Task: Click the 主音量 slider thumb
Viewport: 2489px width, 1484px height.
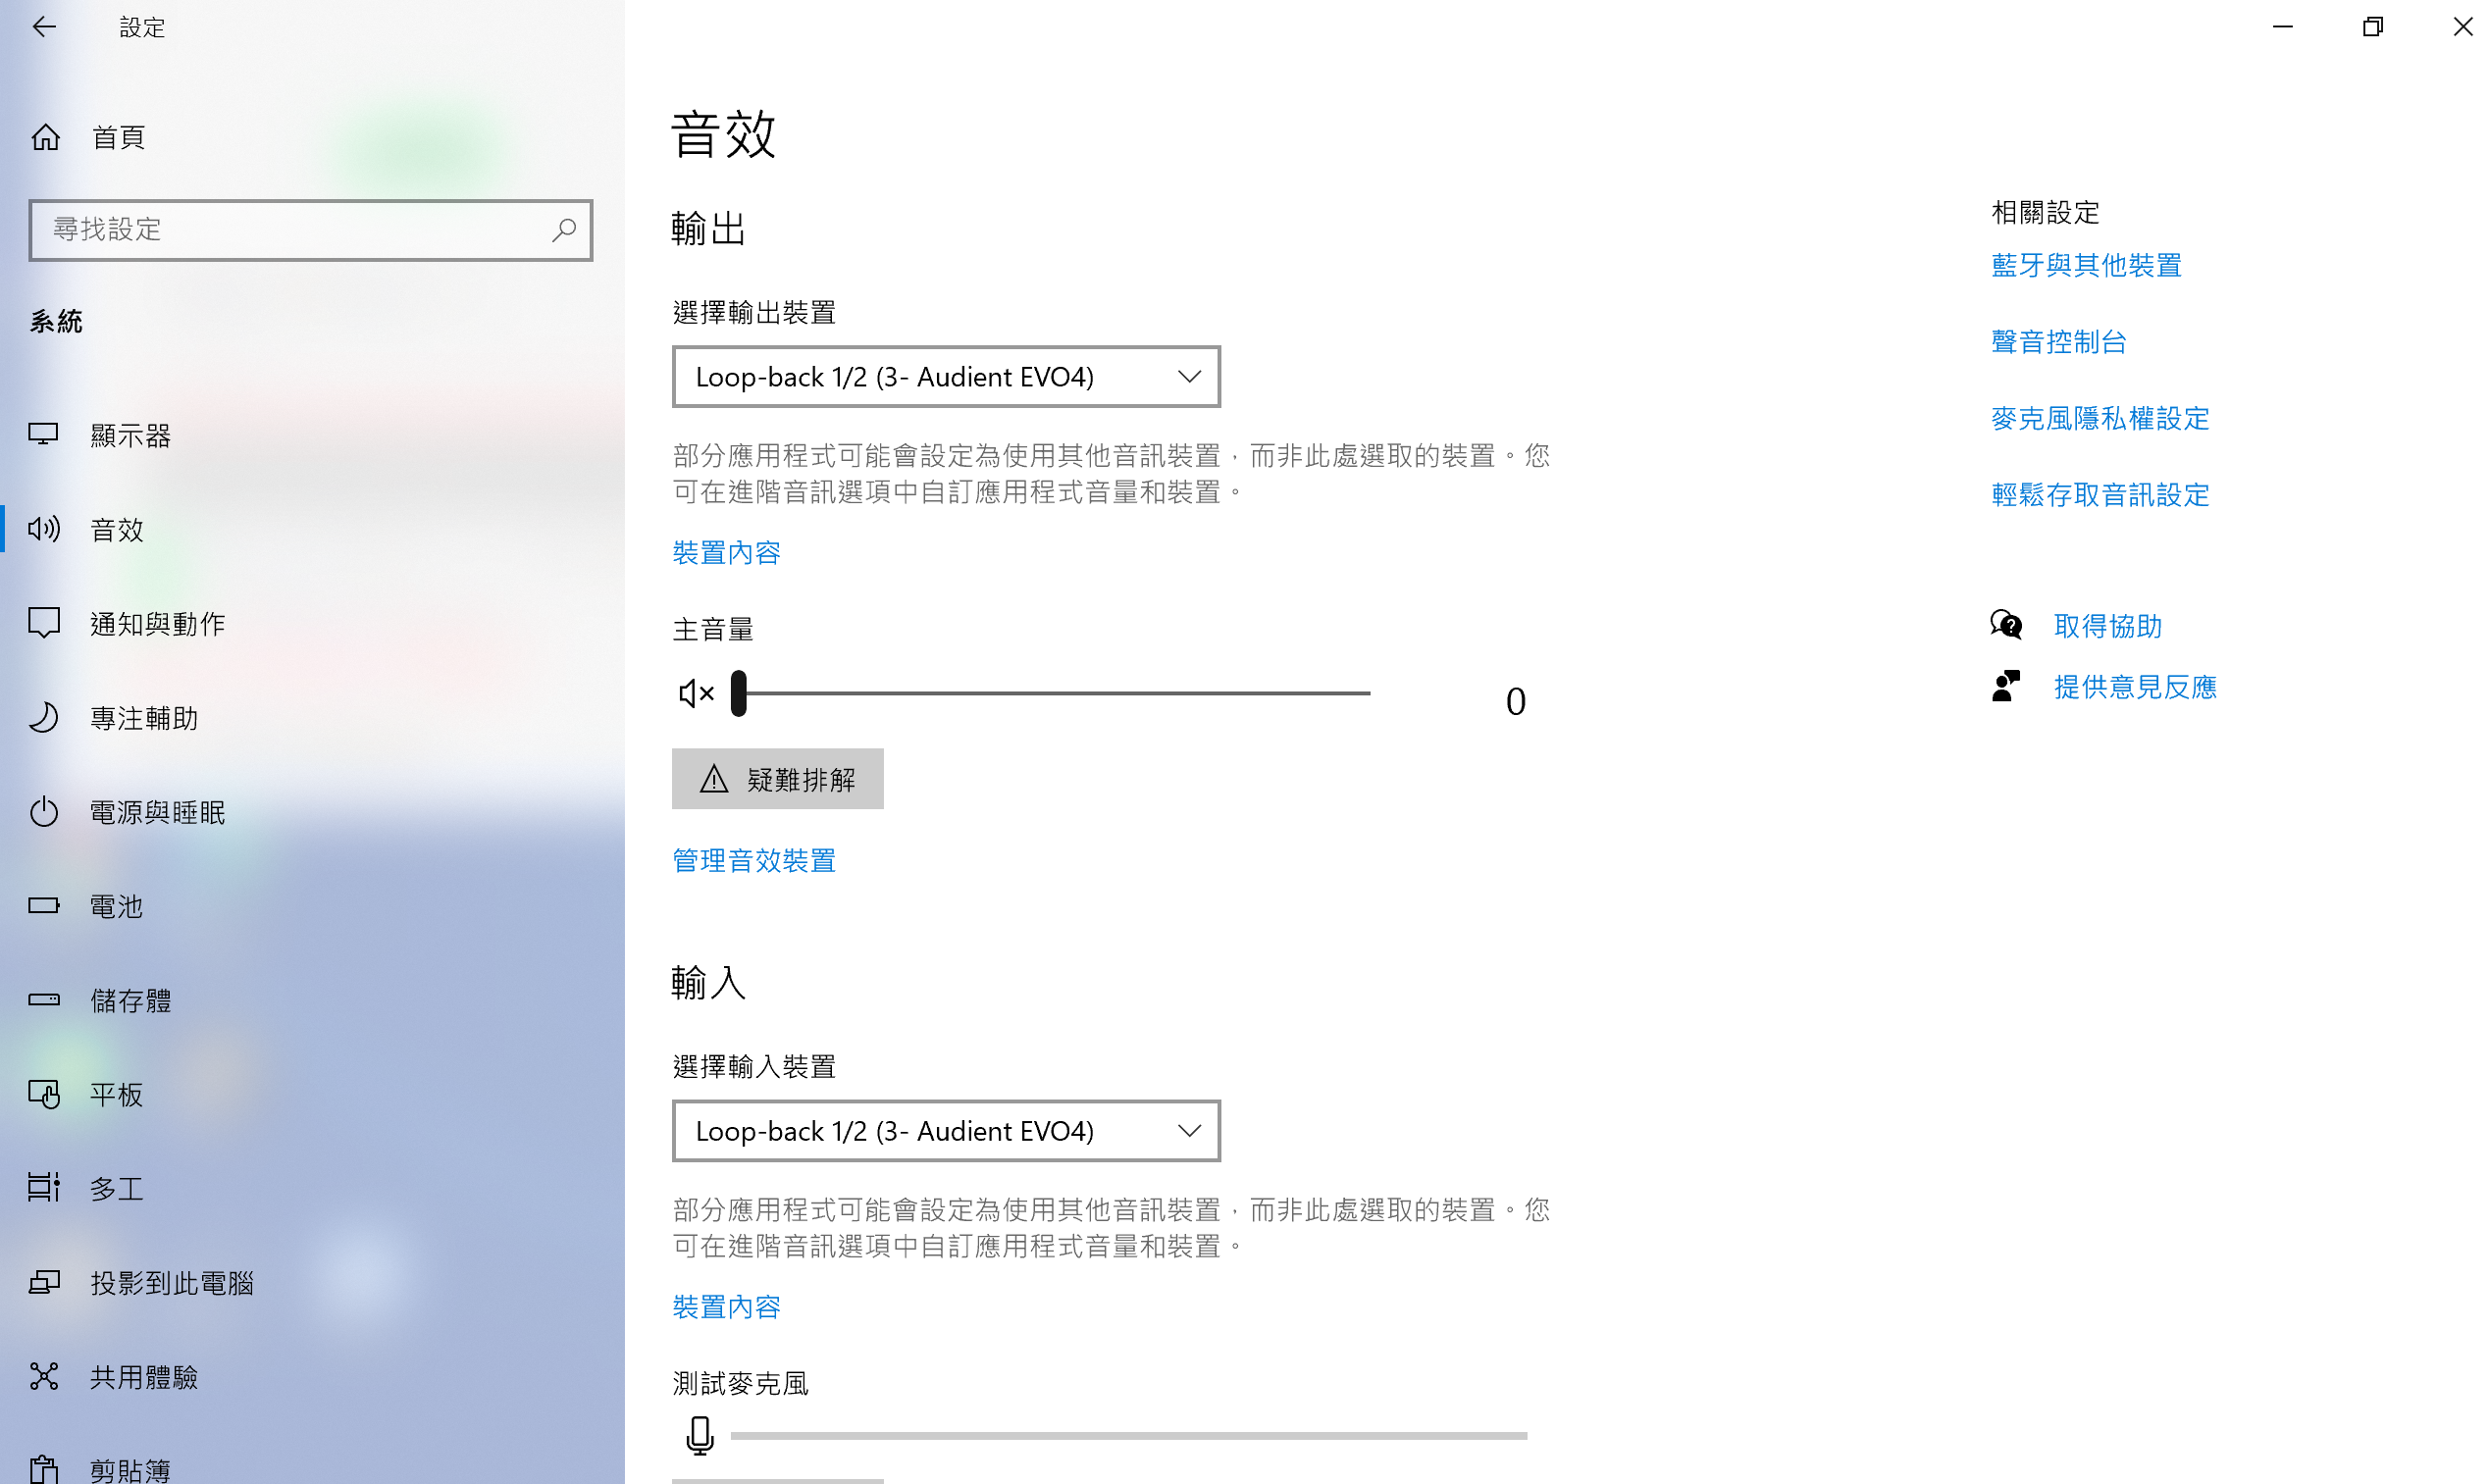Action: coord(739,693)
